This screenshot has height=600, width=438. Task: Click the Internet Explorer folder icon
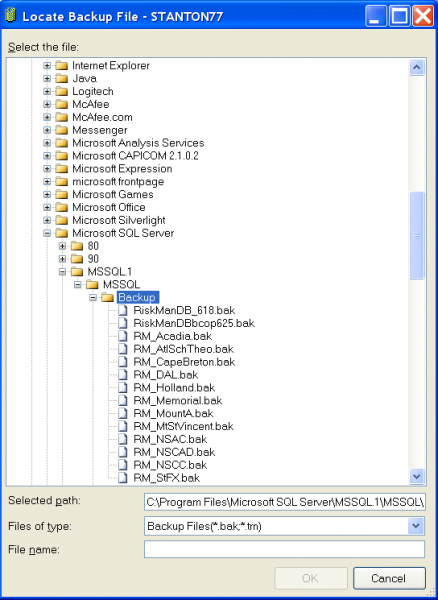click(x=62, y=66)
